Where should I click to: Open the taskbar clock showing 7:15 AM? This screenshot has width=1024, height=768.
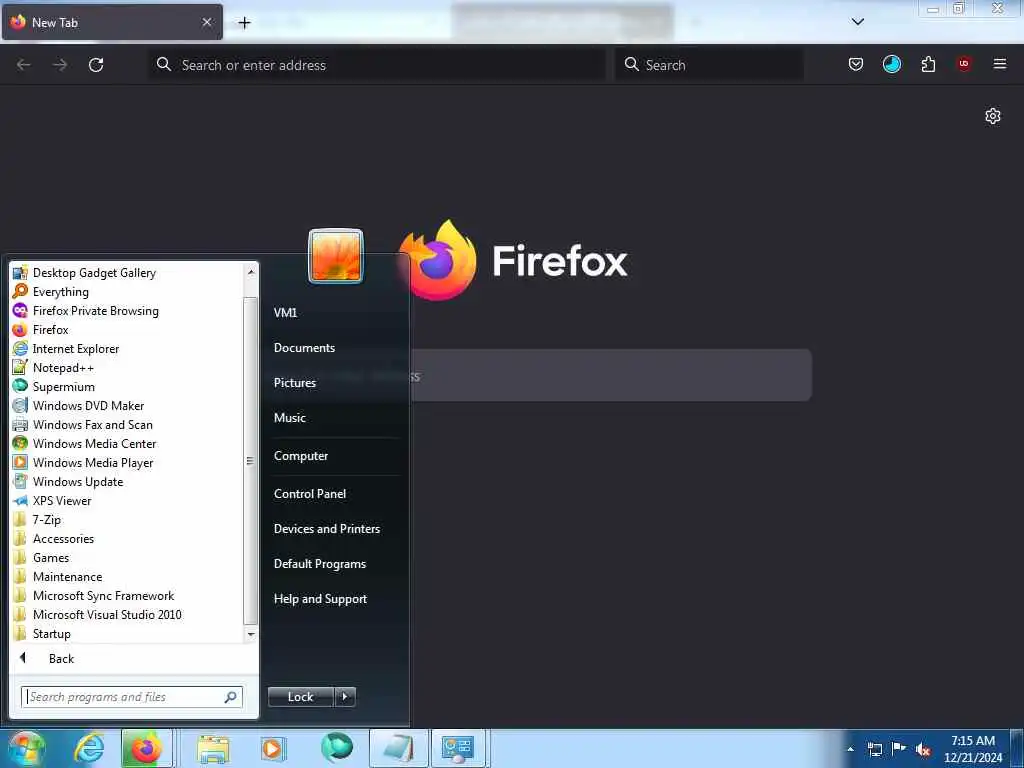973,749
